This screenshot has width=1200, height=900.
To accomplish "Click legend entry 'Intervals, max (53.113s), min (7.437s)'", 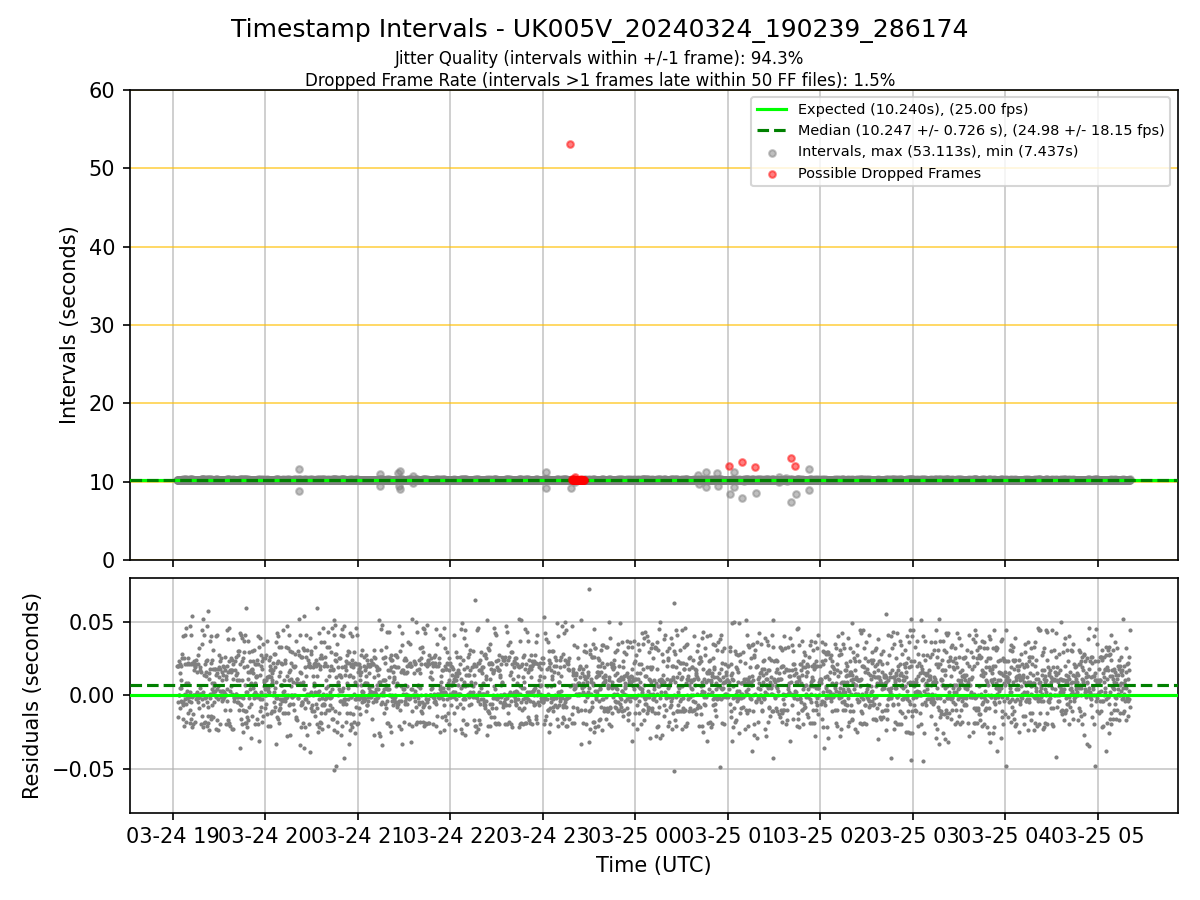I will tap(937, 151).
